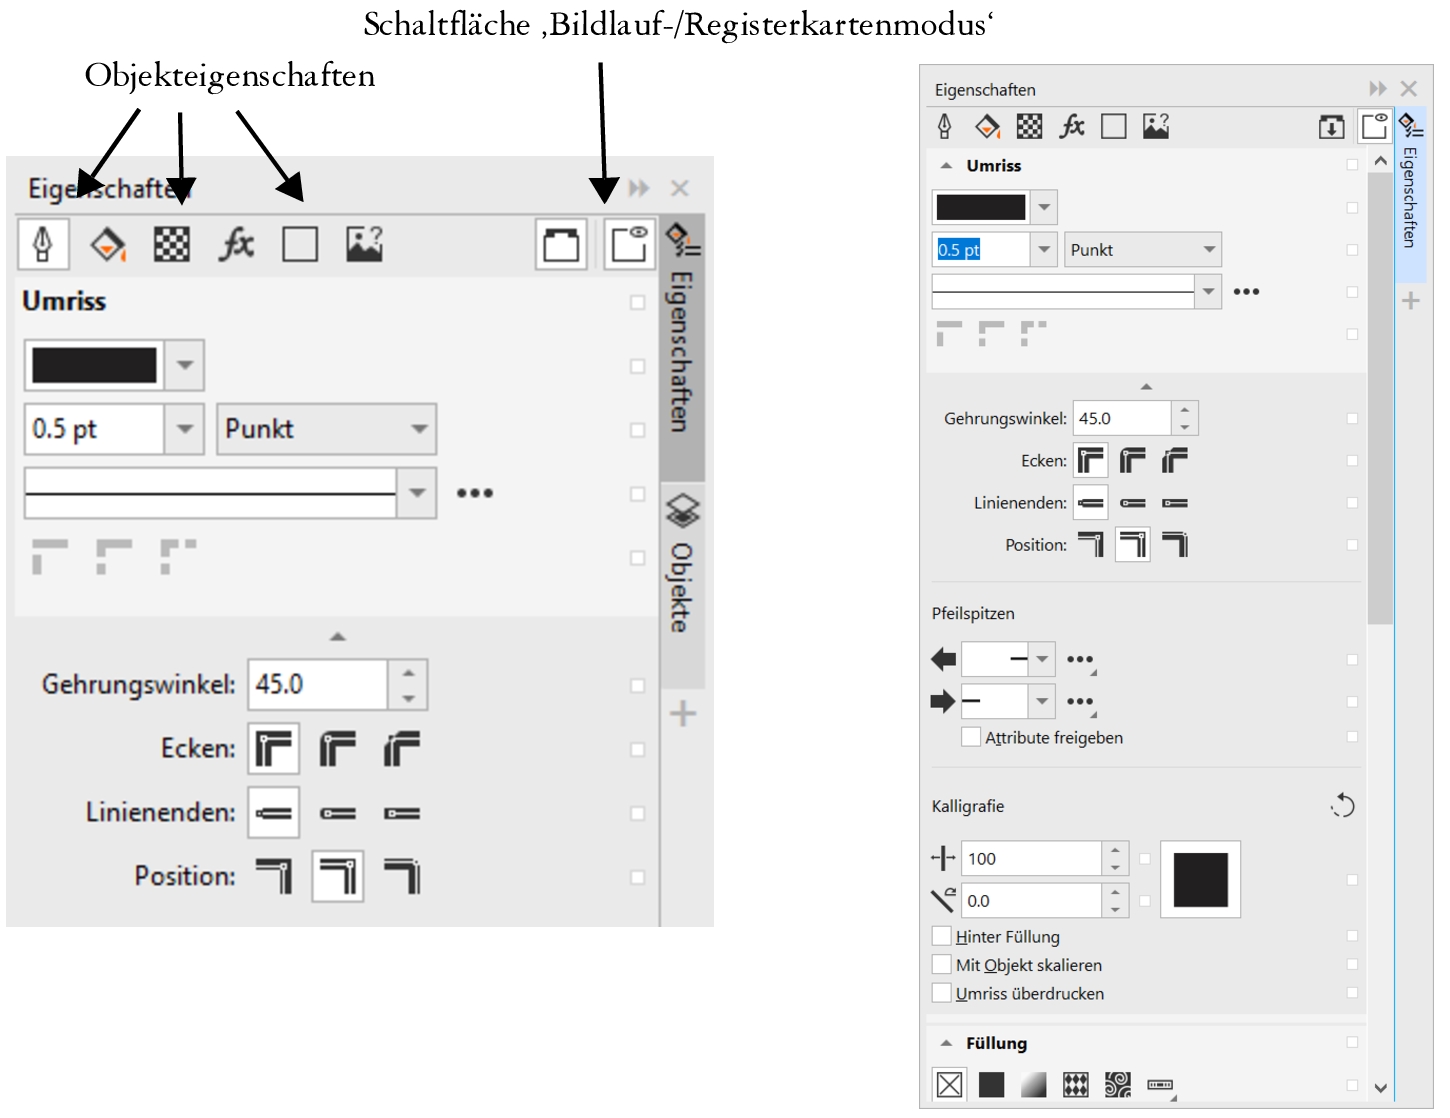Click the black Kalligrafie nib shape preview
The width and height of the screenshot is (1450, 1118).
point(1200,879)
